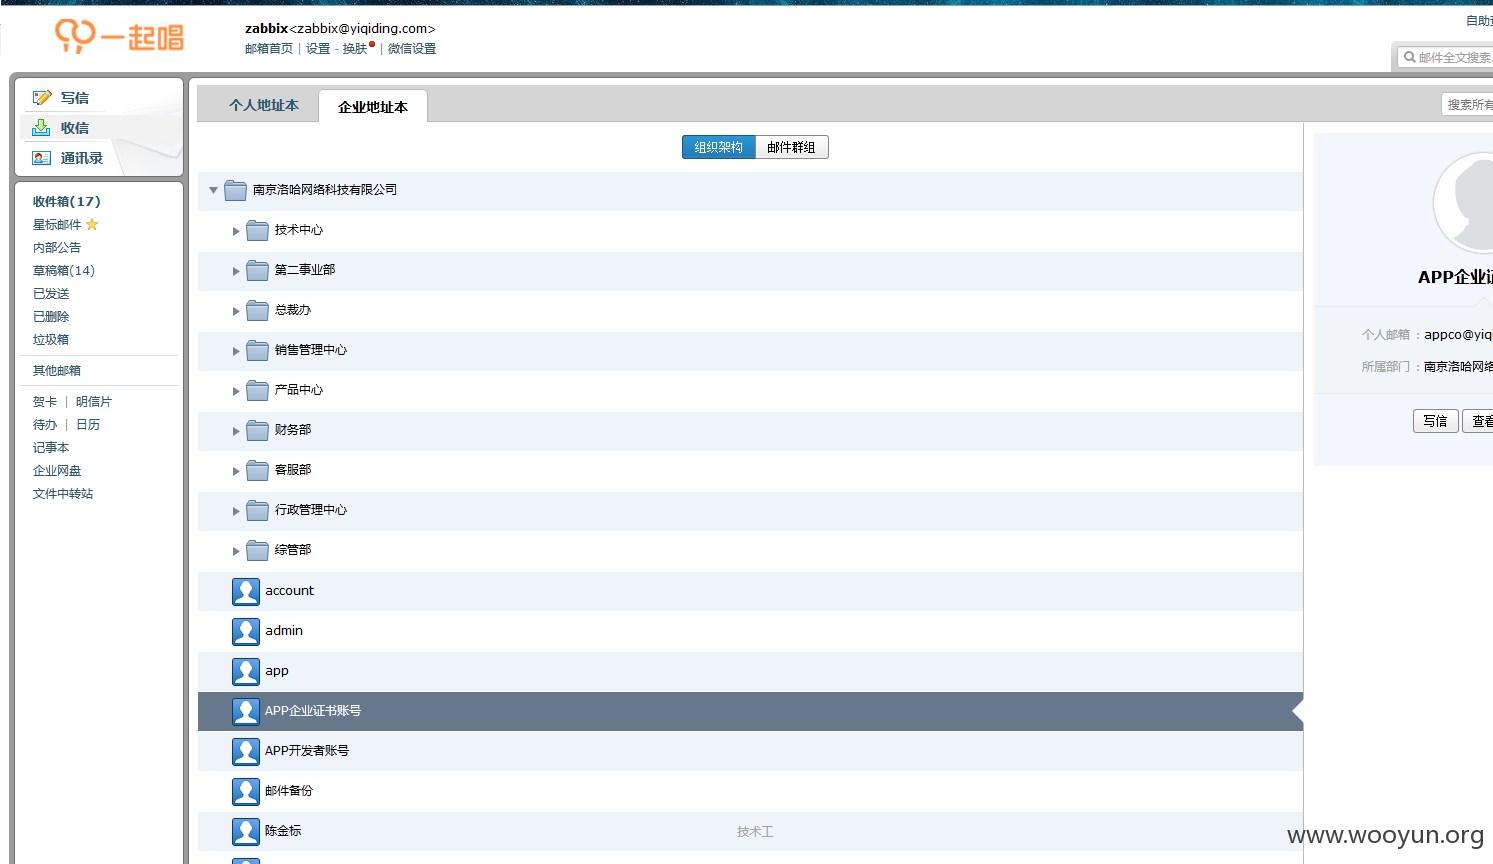This screenshot has width=1493, height=864.
Task: Click the 行政管理中心 folder icon
Action: (x=258, y=510)
